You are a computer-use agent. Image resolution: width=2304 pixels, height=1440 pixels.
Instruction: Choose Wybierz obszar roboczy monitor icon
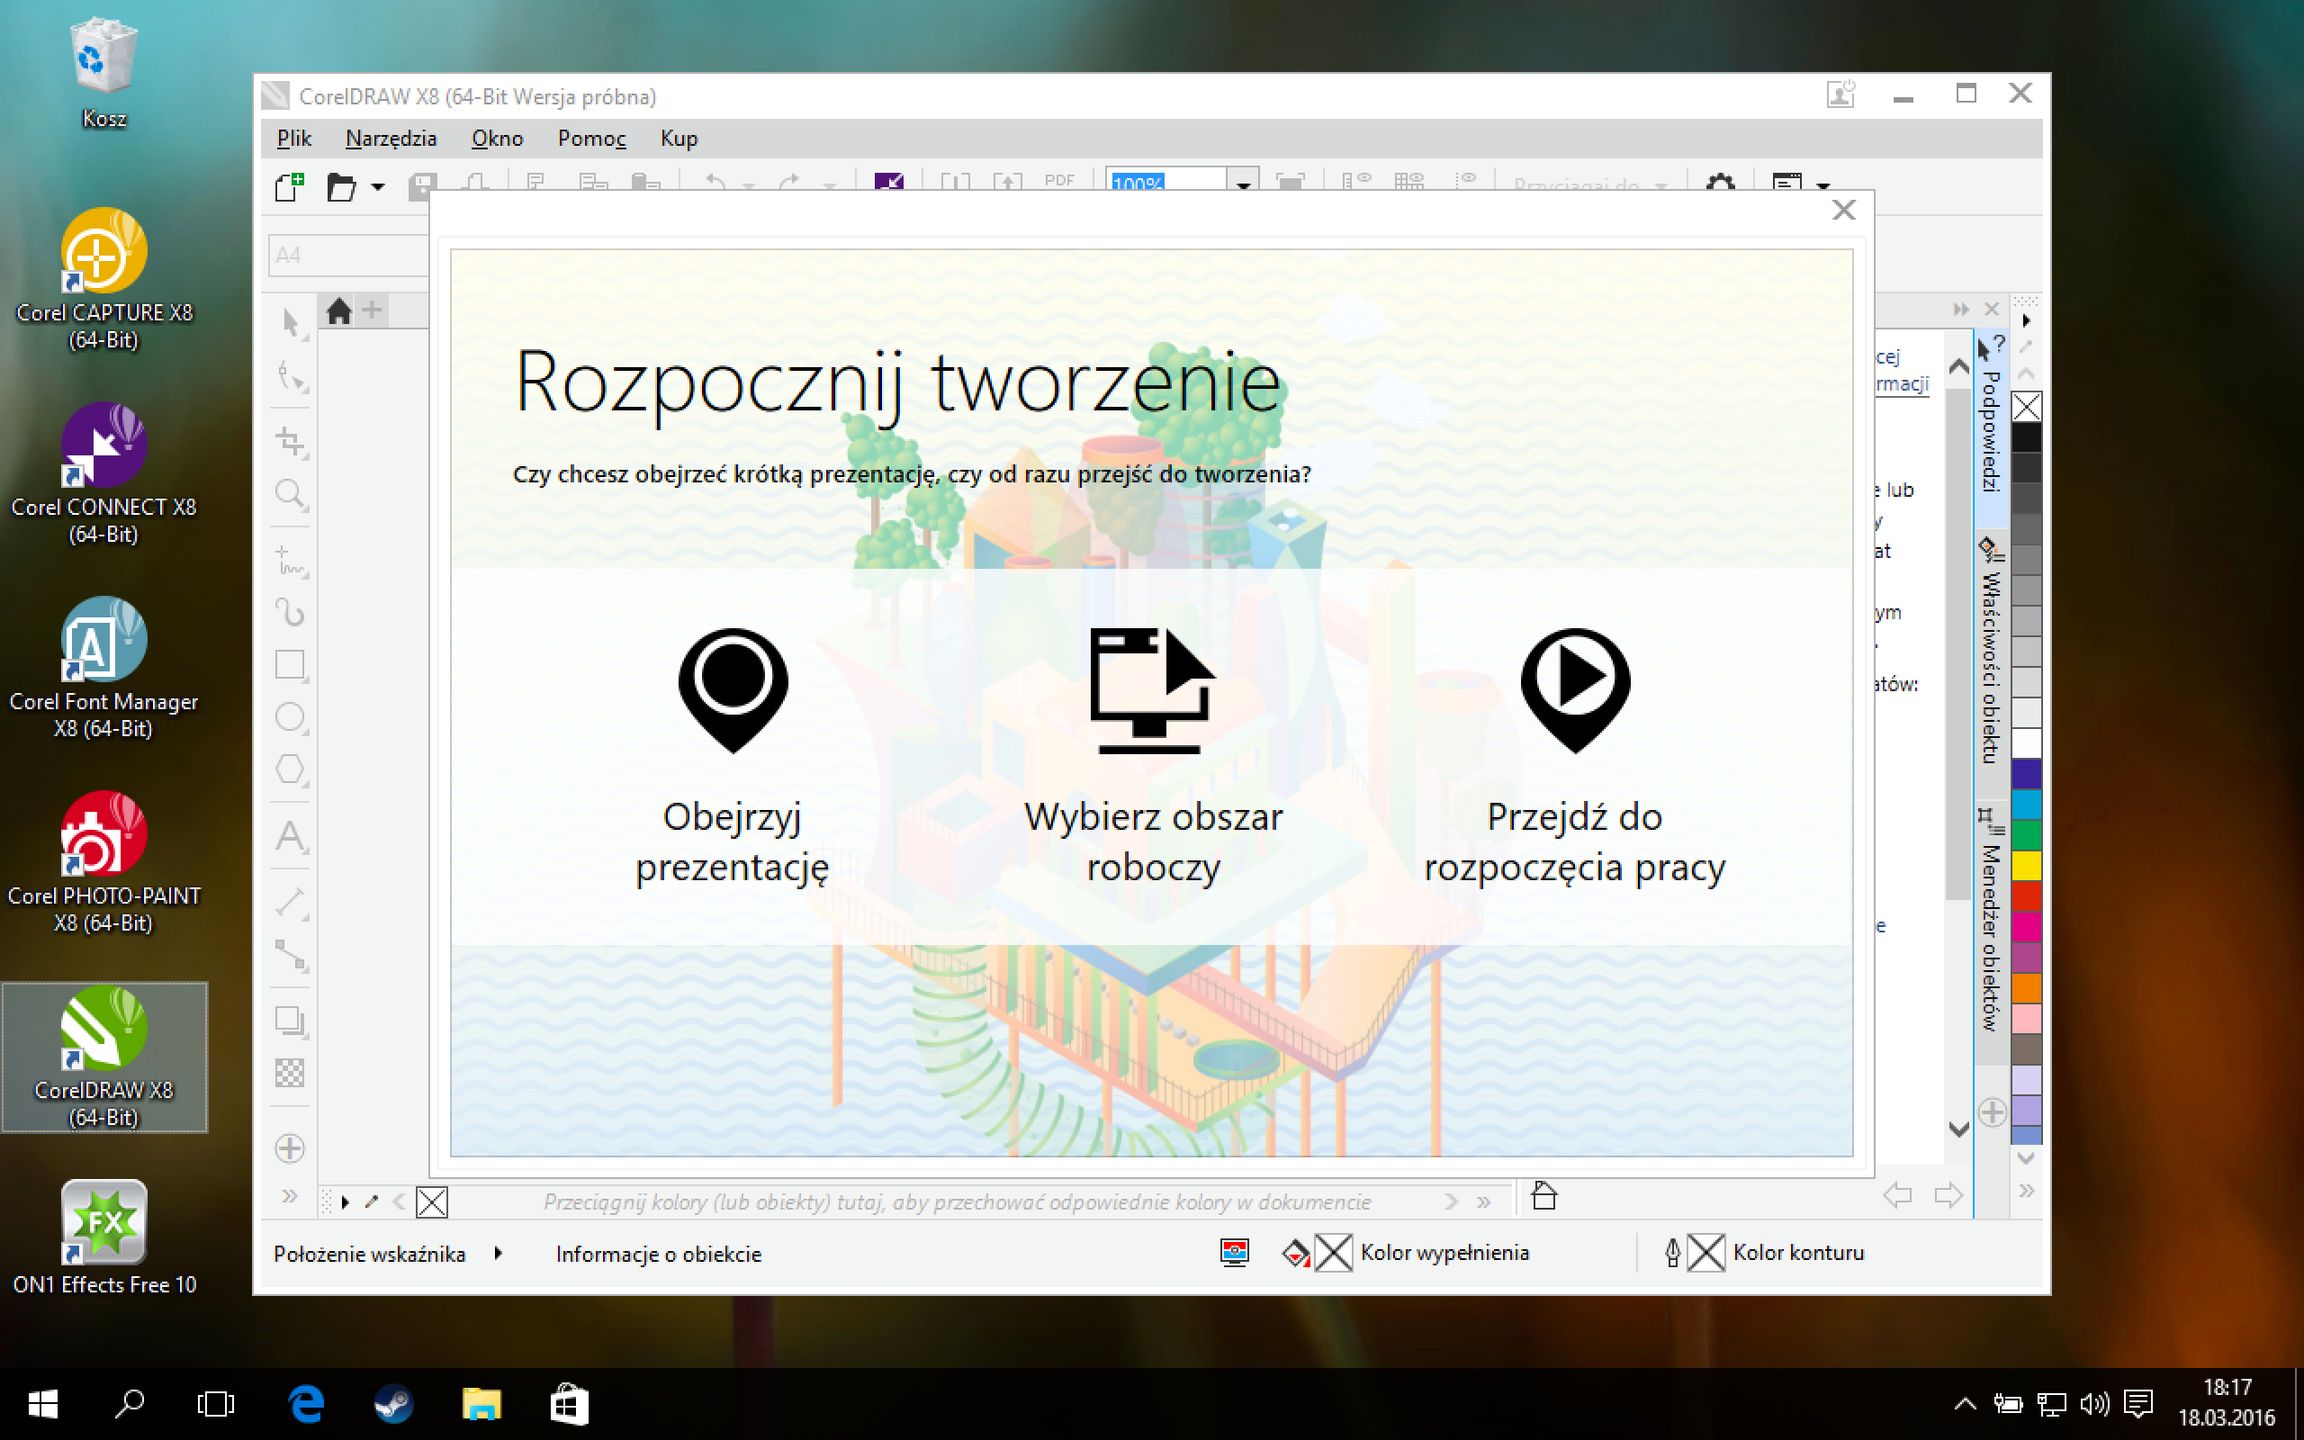[1151, 689]
